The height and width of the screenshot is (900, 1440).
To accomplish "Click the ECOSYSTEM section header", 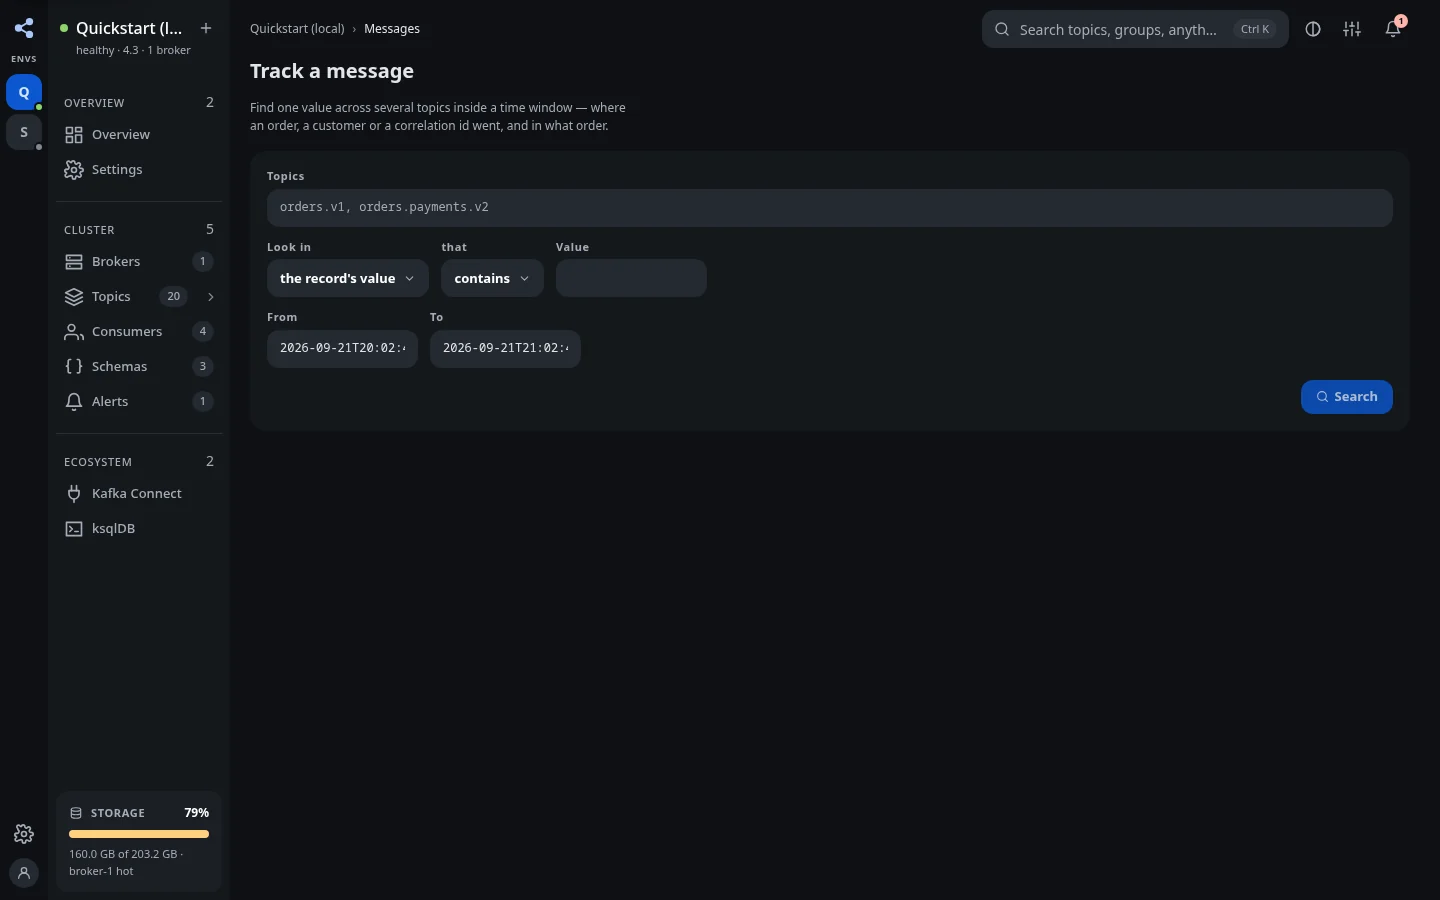I will tap(98, 462).
